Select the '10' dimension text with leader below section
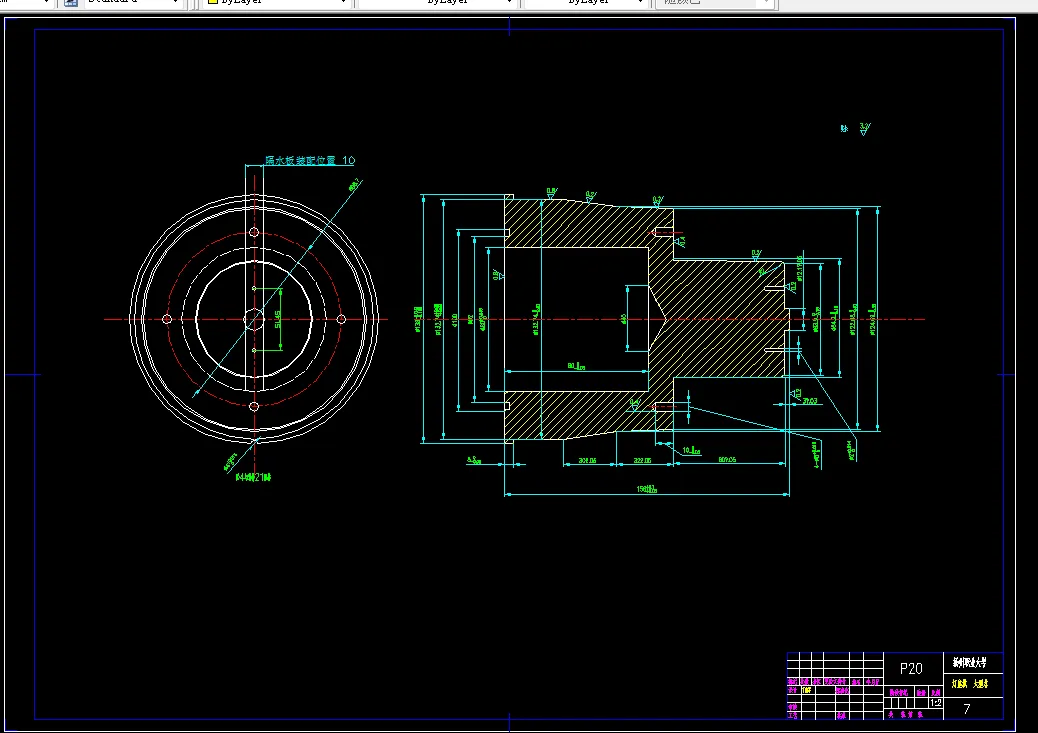Screen dimensions: 1038x733 pos(692,450)
